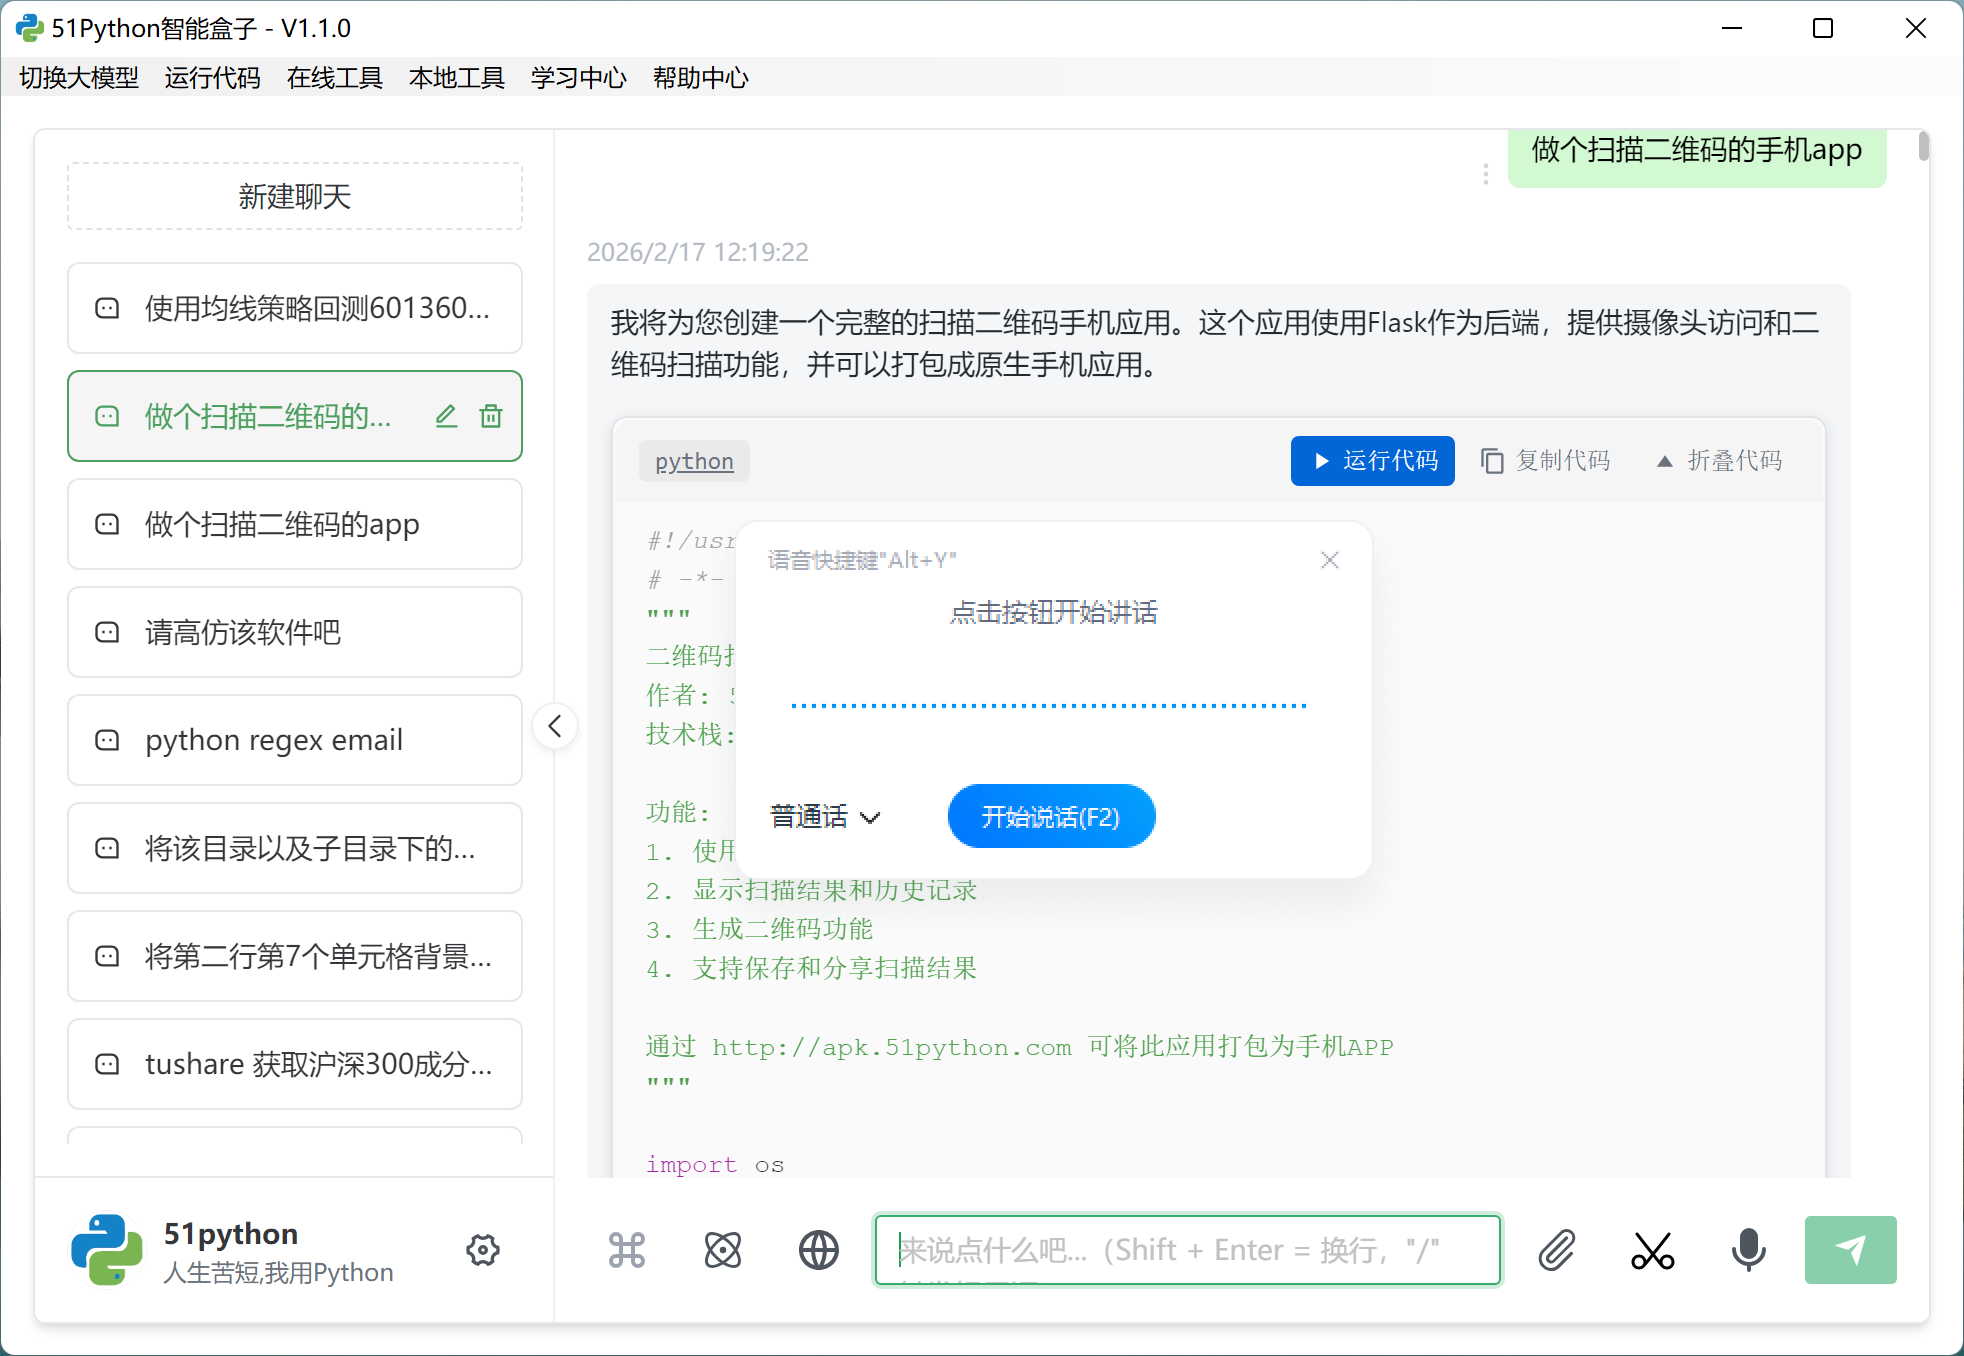Image resolution: width=1964 pixels, height=1356 pixels.
Task: Click the scissors screenshot icon
Action: (x=1652, y=1250)
